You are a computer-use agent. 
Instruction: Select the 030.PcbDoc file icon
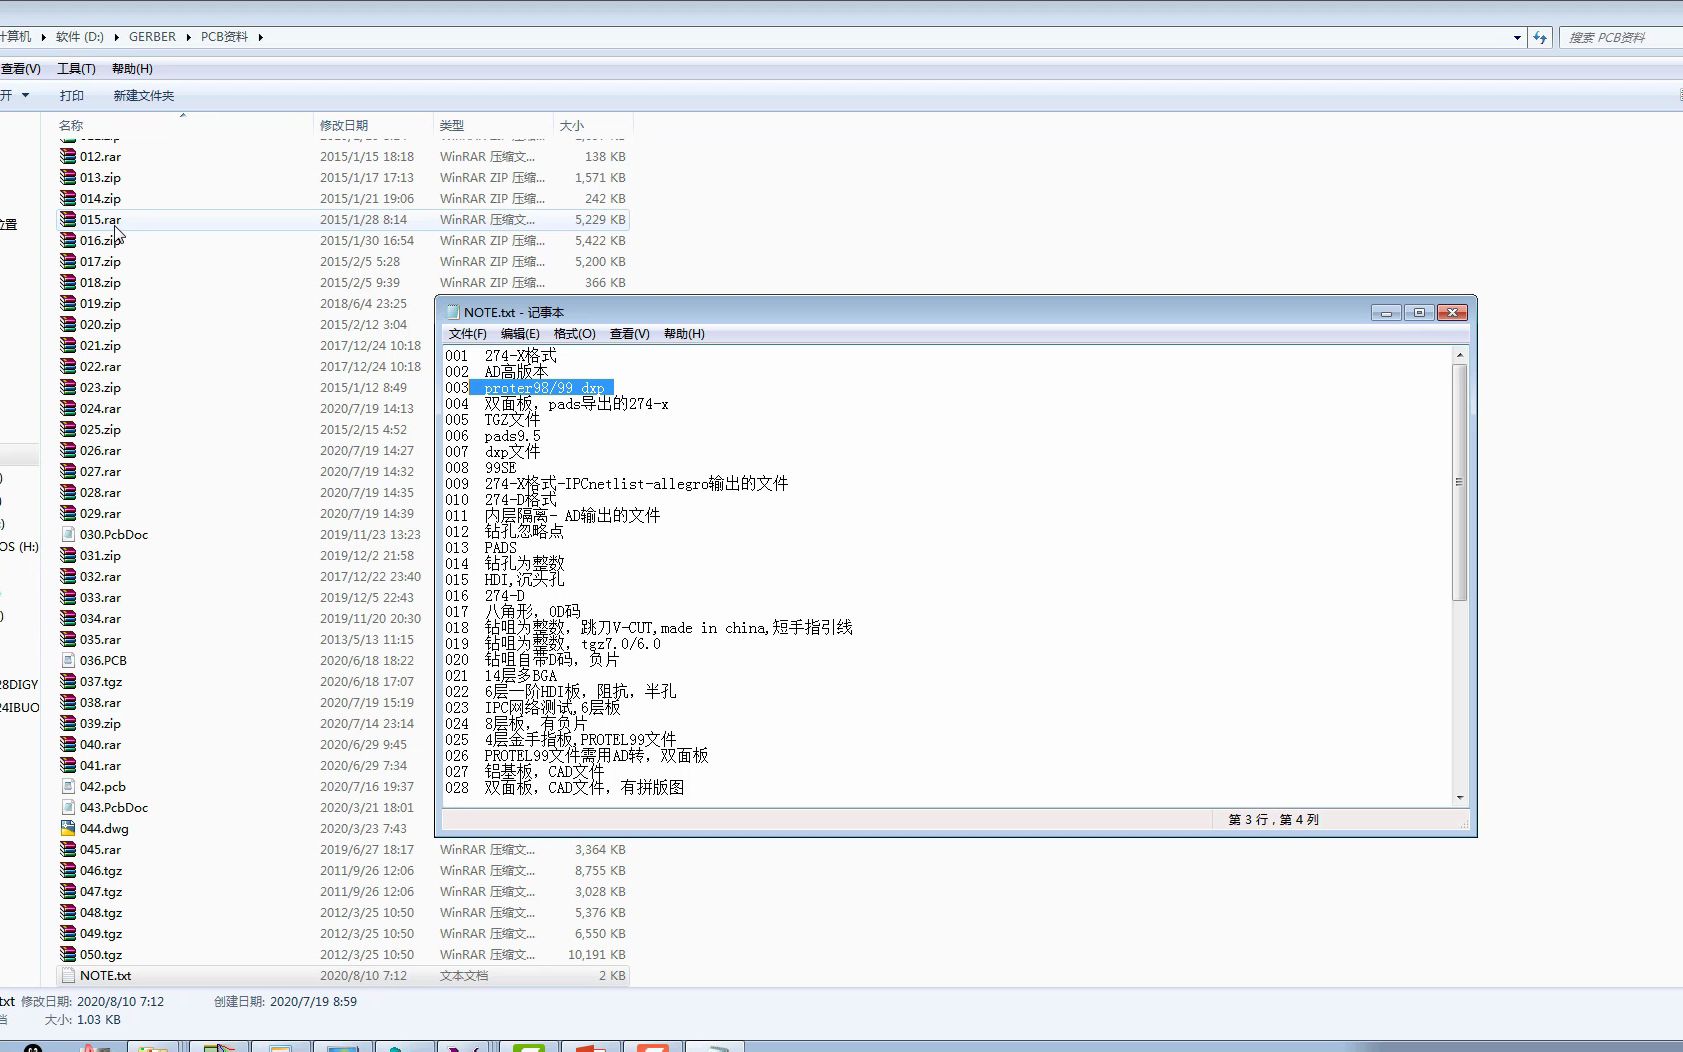point(68,534)
